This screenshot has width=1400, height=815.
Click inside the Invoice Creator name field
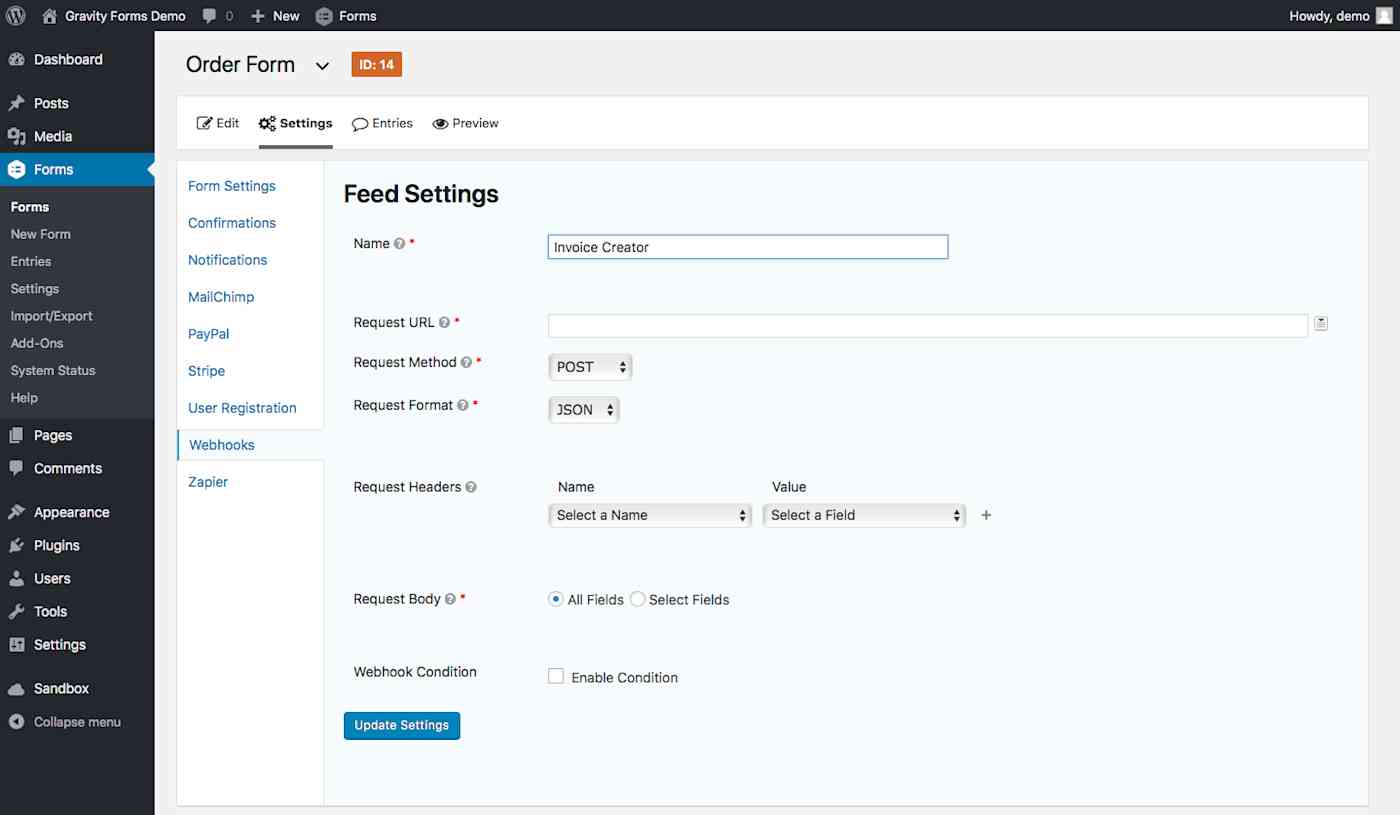click(747, 246)
